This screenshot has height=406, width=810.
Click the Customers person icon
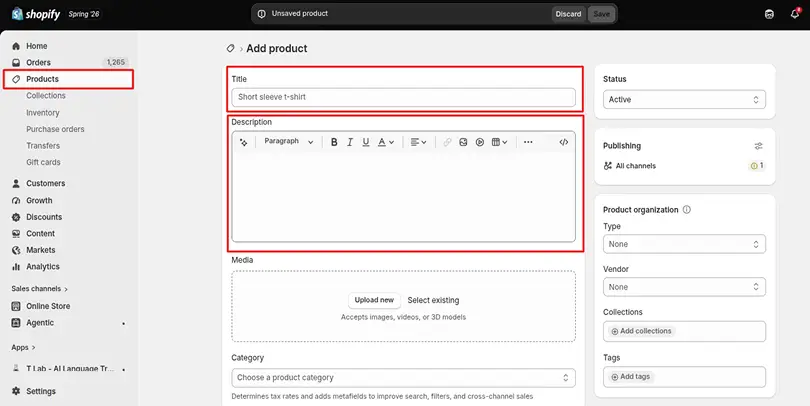click(x=16, y=183)
